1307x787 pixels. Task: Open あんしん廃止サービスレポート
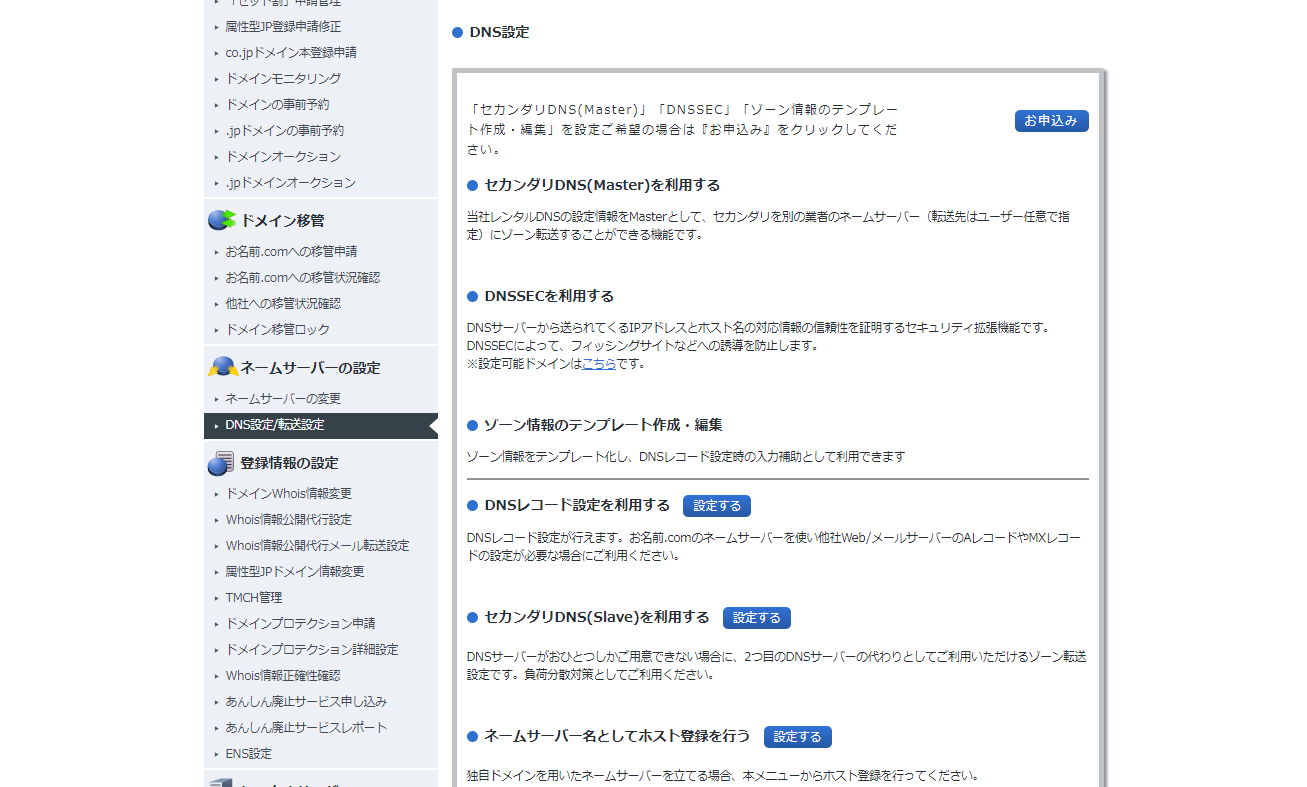coord(306,728)
